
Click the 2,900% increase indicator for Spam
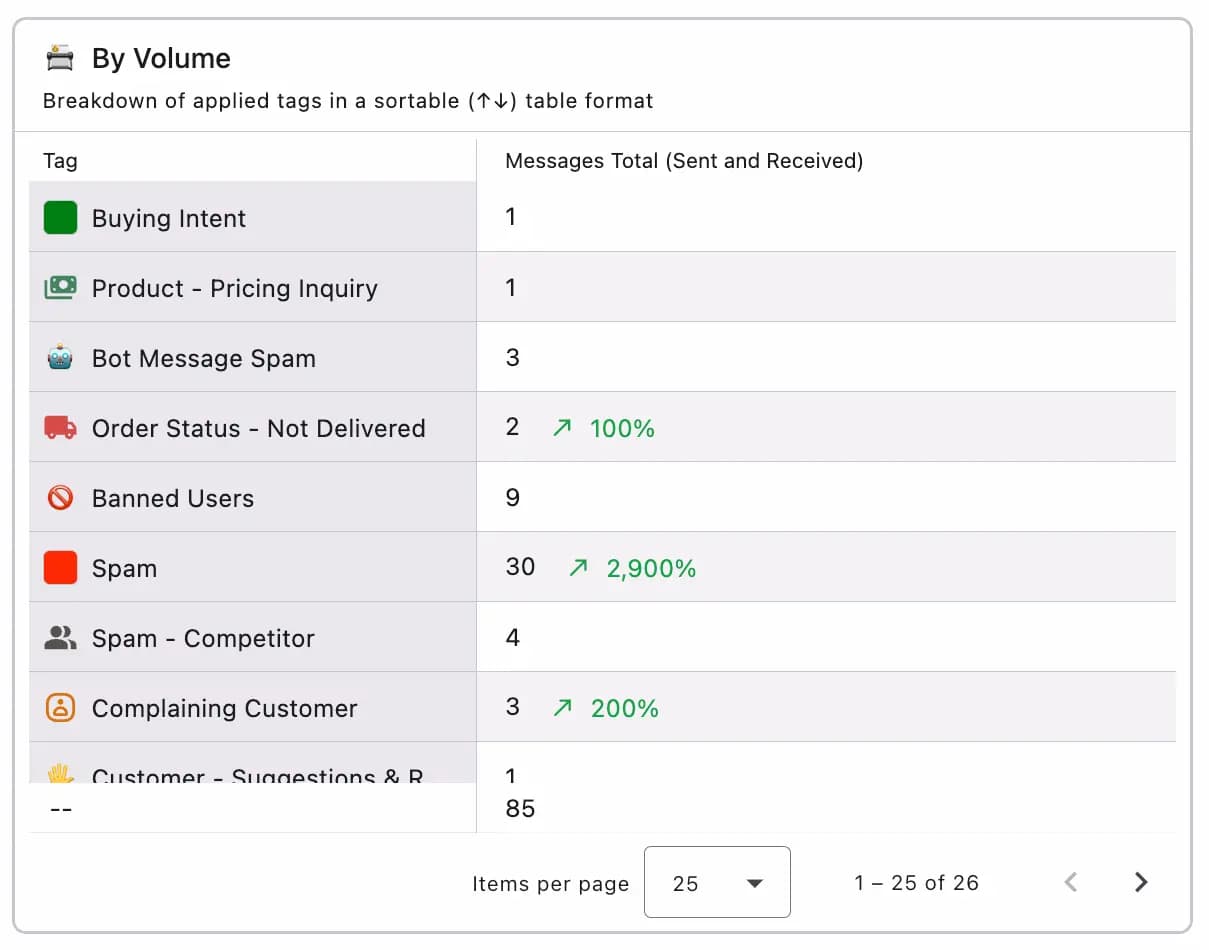[650, 568]
